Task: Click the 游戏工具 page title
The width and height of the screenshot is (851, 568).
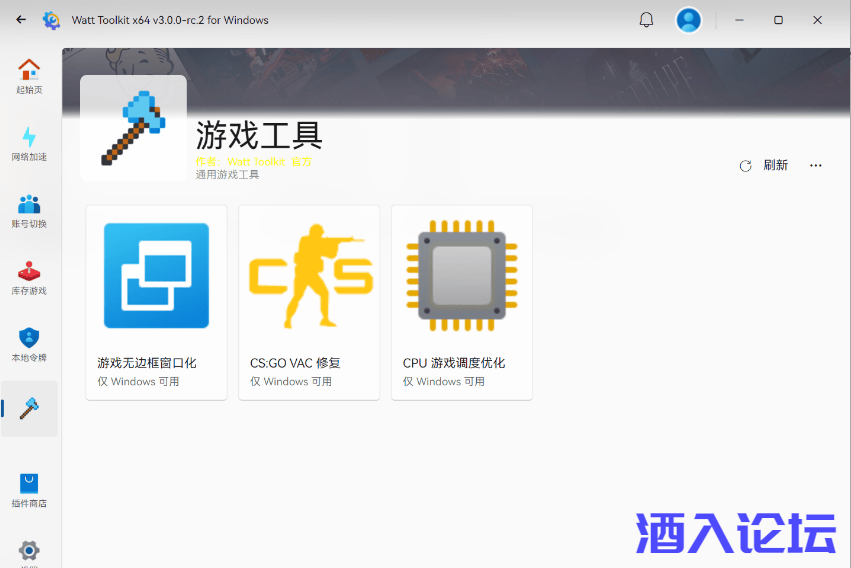Action: click(259, 134)
